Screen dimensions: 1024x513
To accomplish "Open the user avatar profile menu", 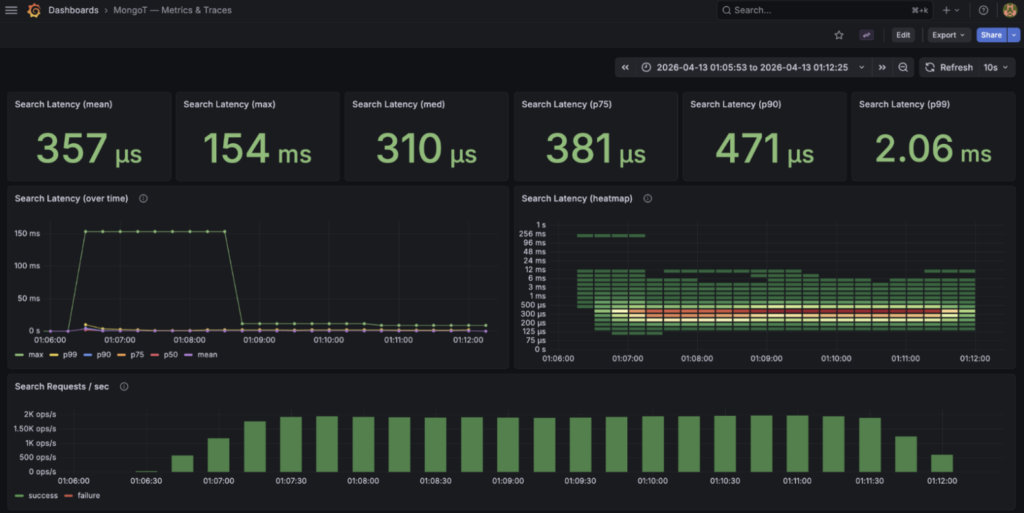I will click(1010, 10).
